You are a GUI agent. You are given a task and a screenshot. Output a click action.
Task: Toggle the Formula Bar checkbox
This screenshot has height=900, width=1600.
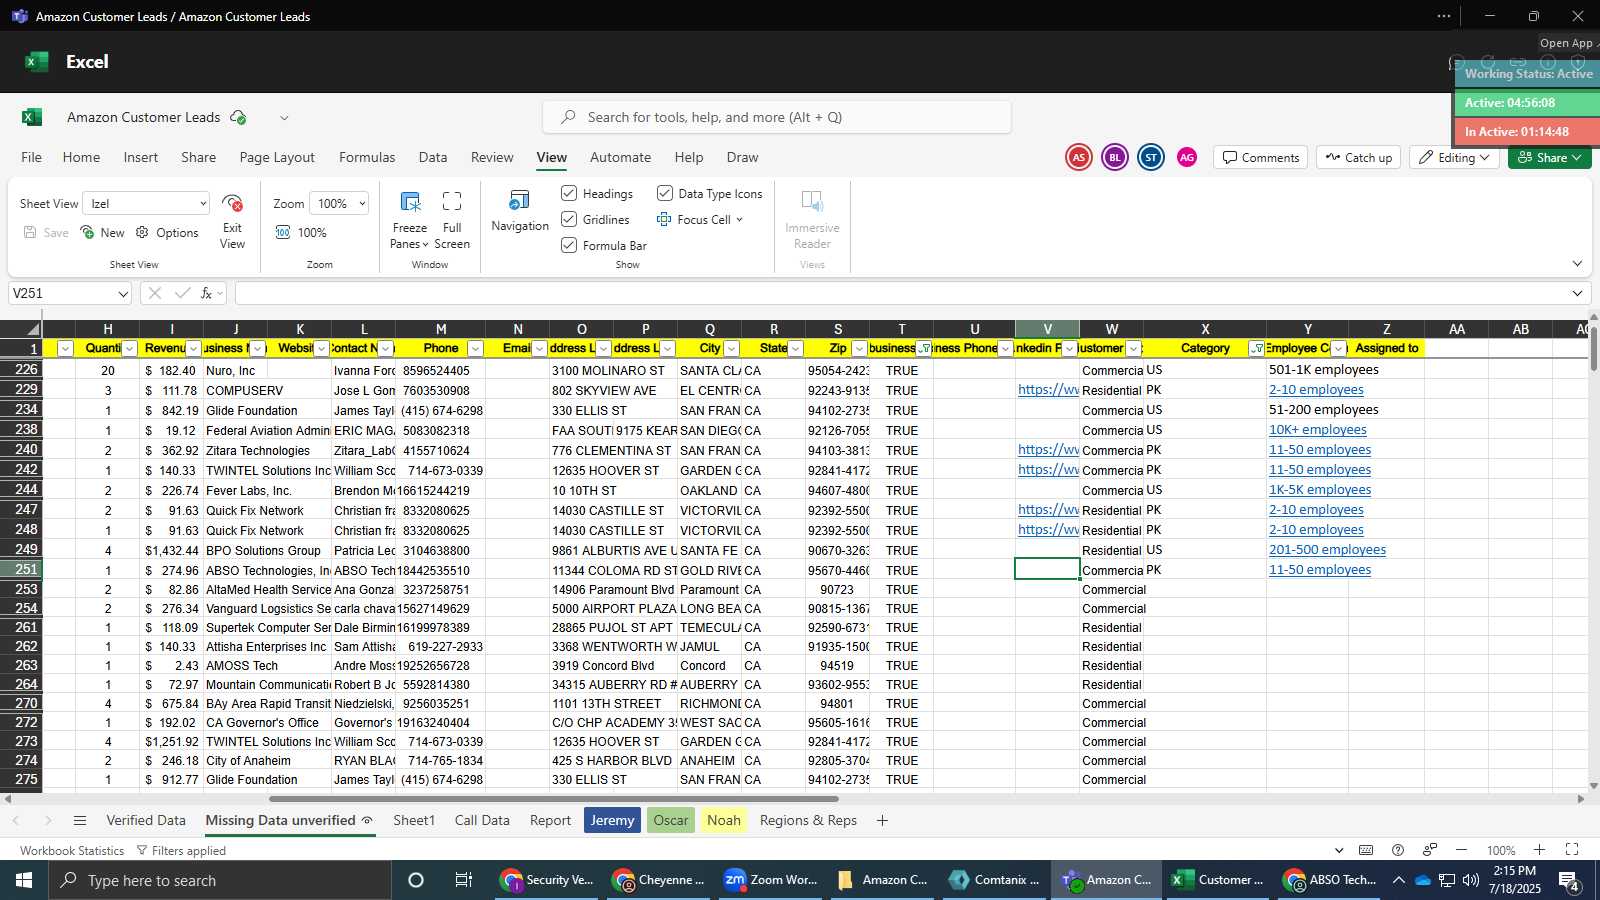[569, 245]
